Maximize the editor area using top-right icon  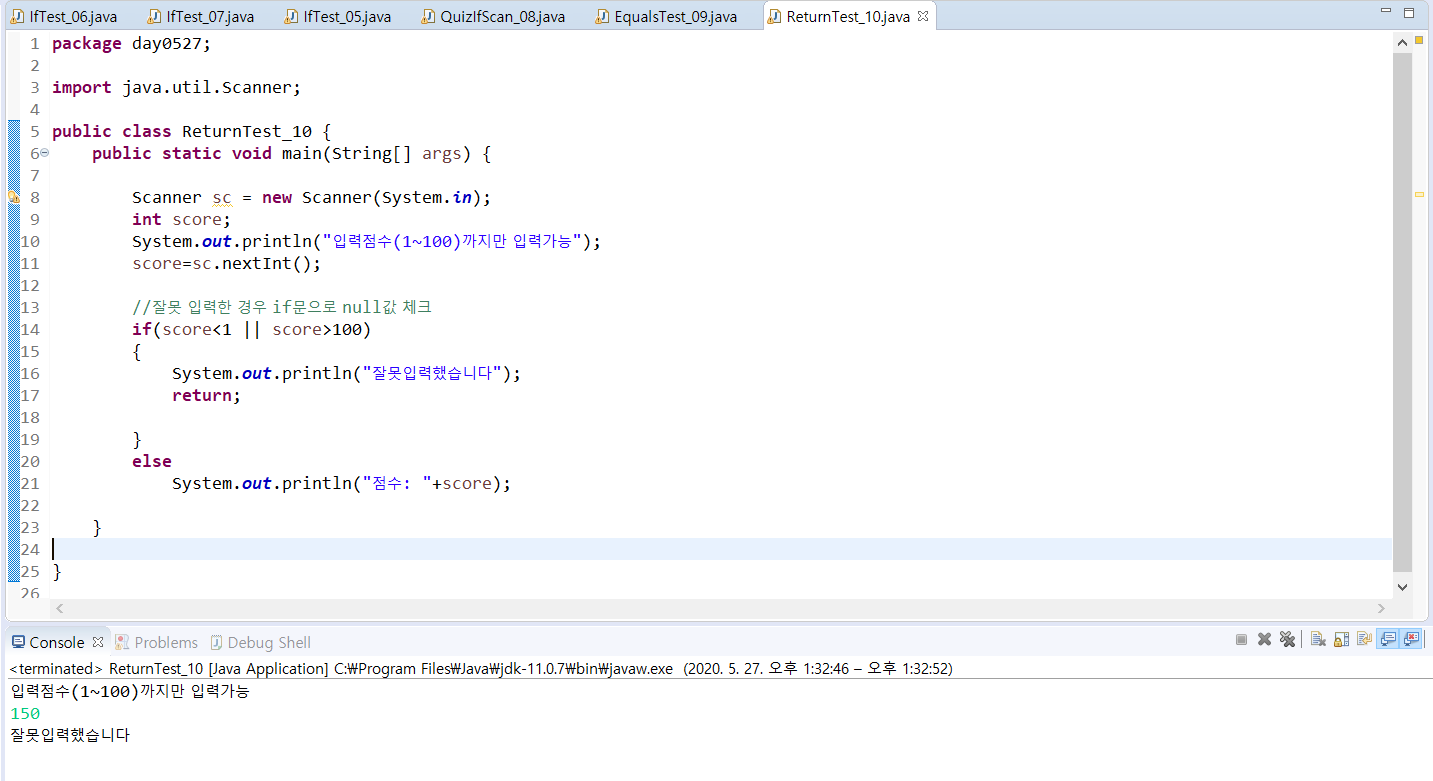coord(1409,13)
